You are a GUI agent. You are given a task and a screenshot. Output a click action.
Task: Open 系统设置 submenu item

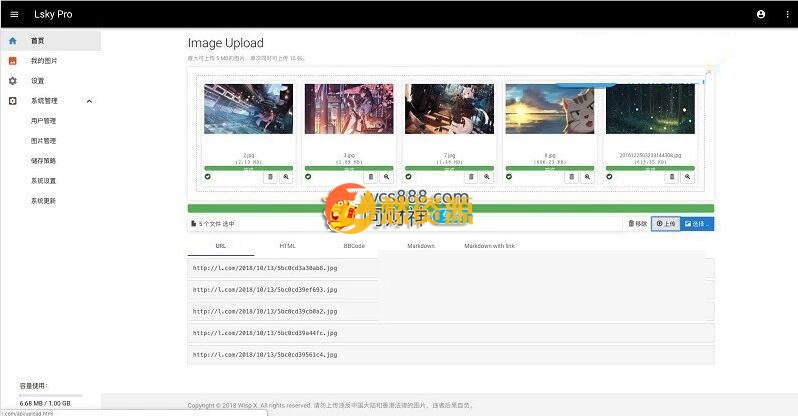point(43,181)
